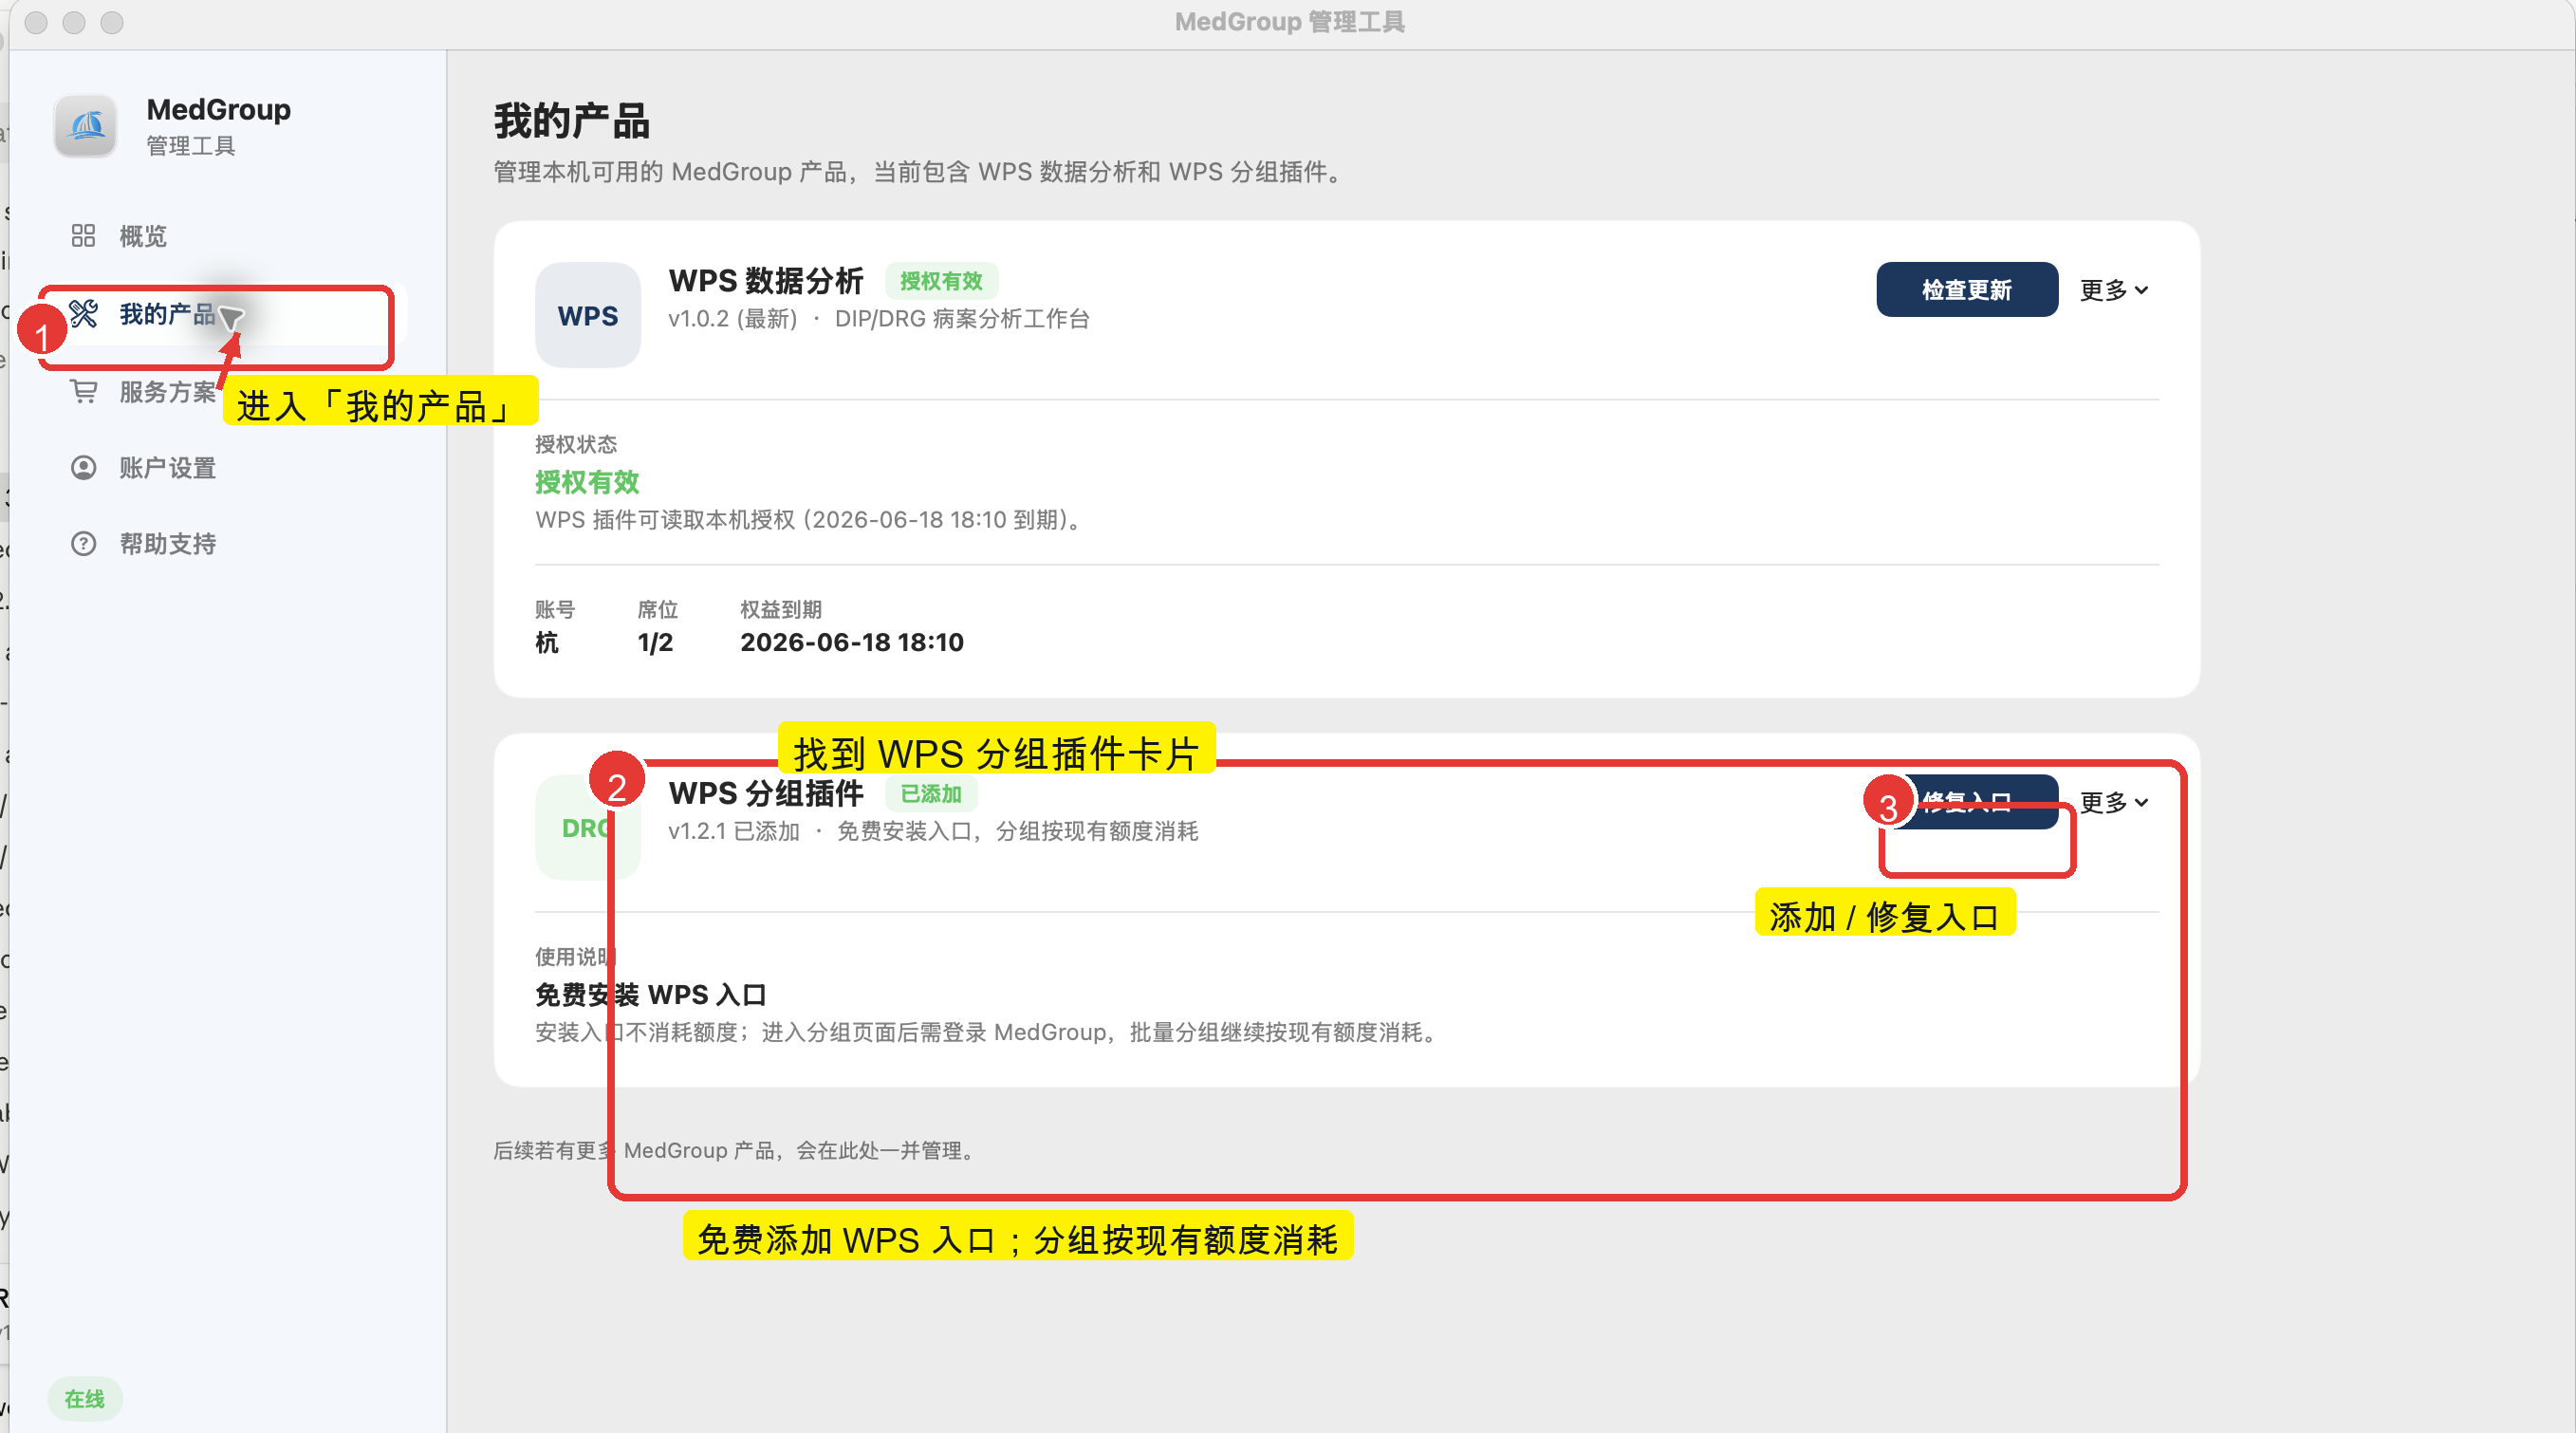Click the 检查更新 button

[1966, 290]
